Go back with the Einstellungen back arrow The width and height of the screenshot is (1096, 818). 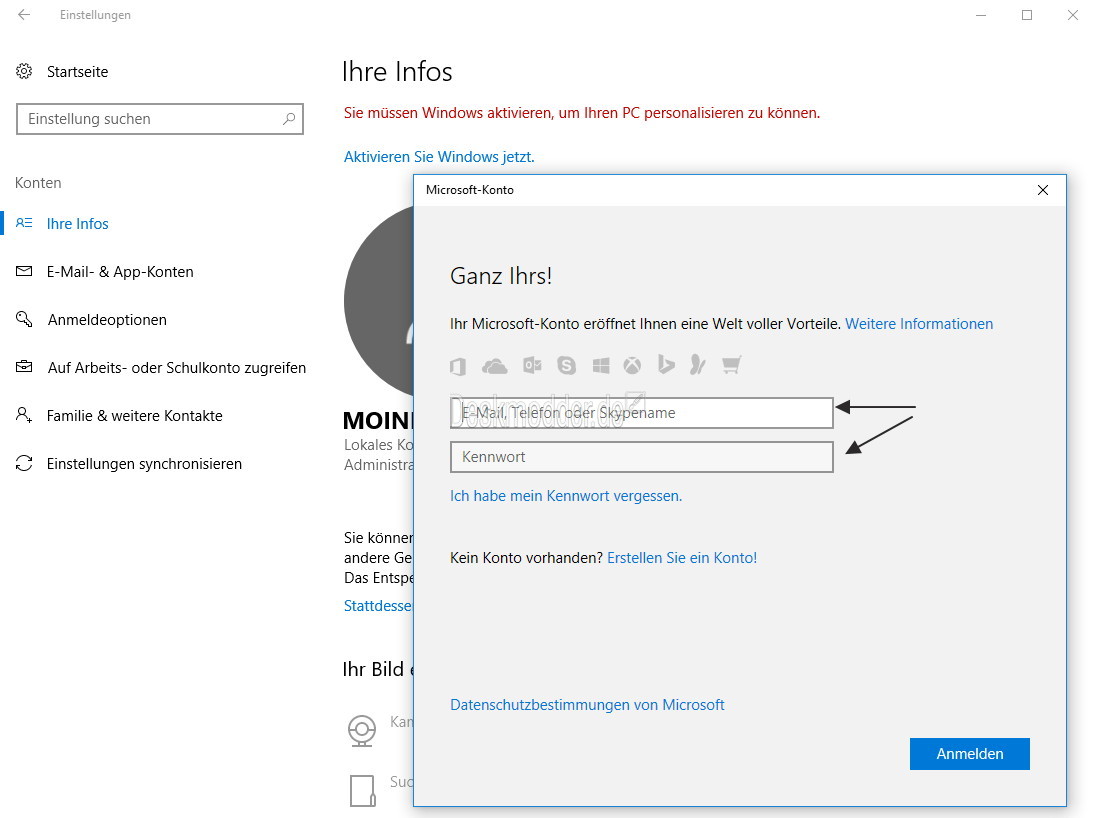pos(24,15)
